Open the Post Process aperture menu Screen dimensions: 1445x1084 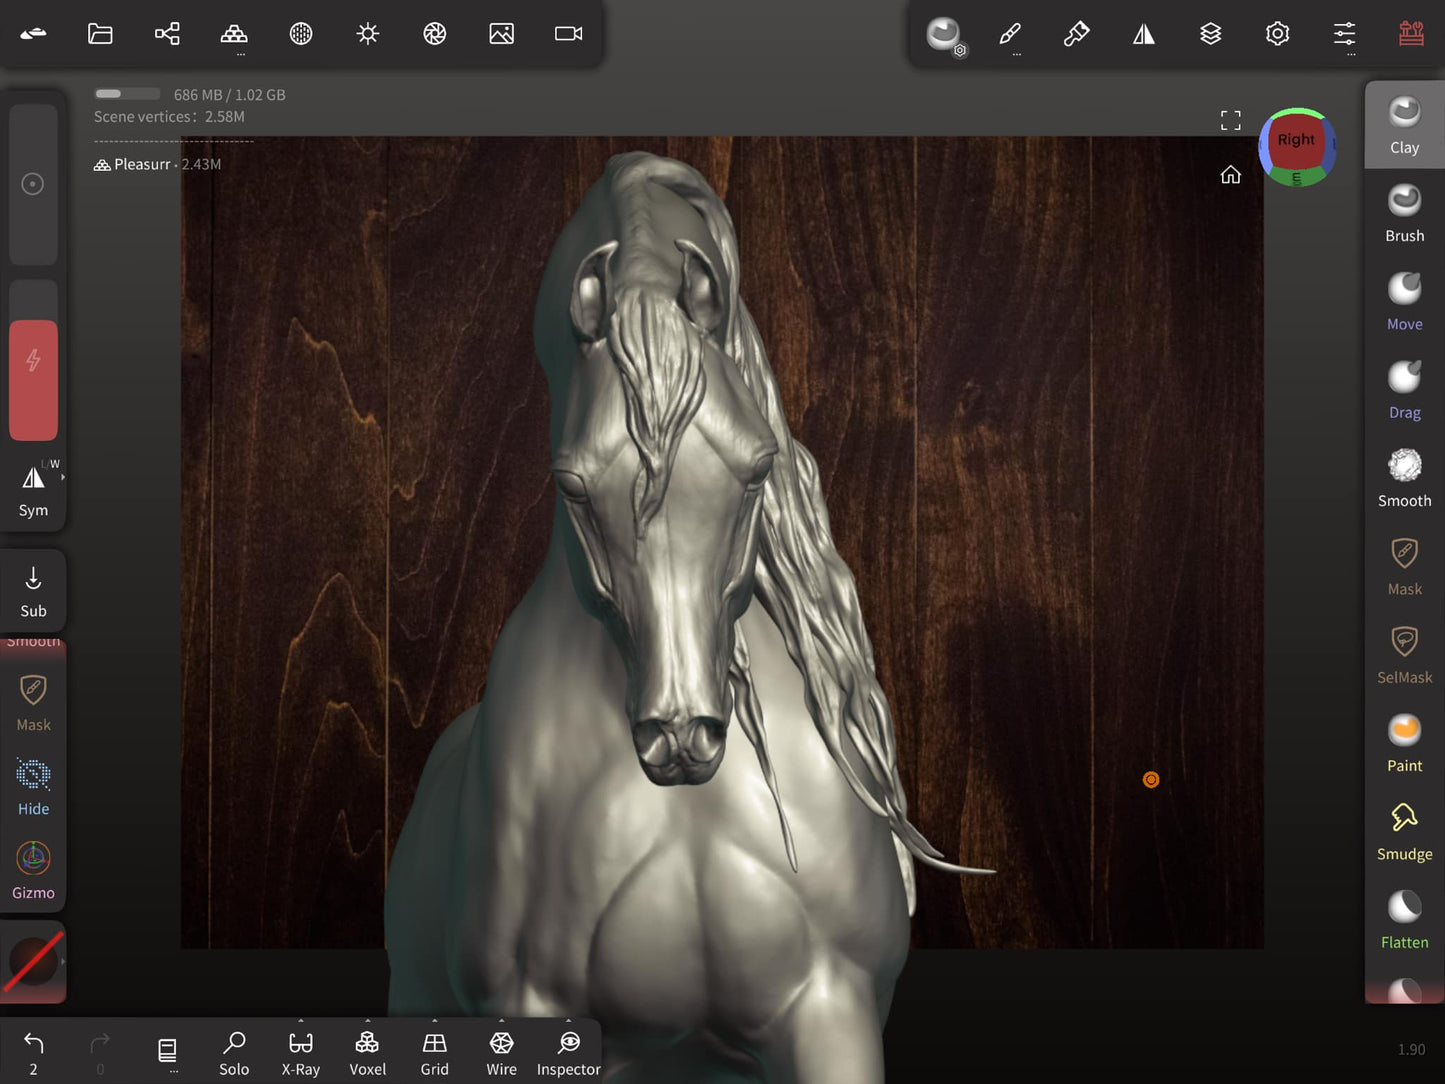coord(435,33)
